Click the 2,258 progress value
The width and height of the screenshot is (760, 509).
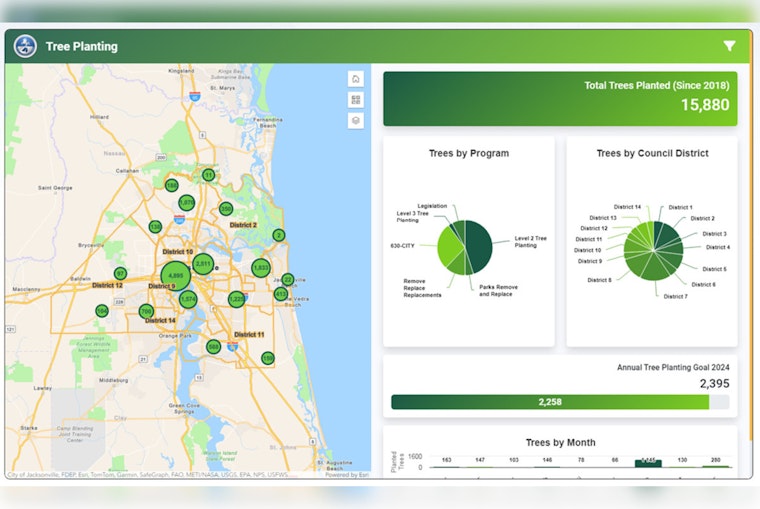click(550, 402)
